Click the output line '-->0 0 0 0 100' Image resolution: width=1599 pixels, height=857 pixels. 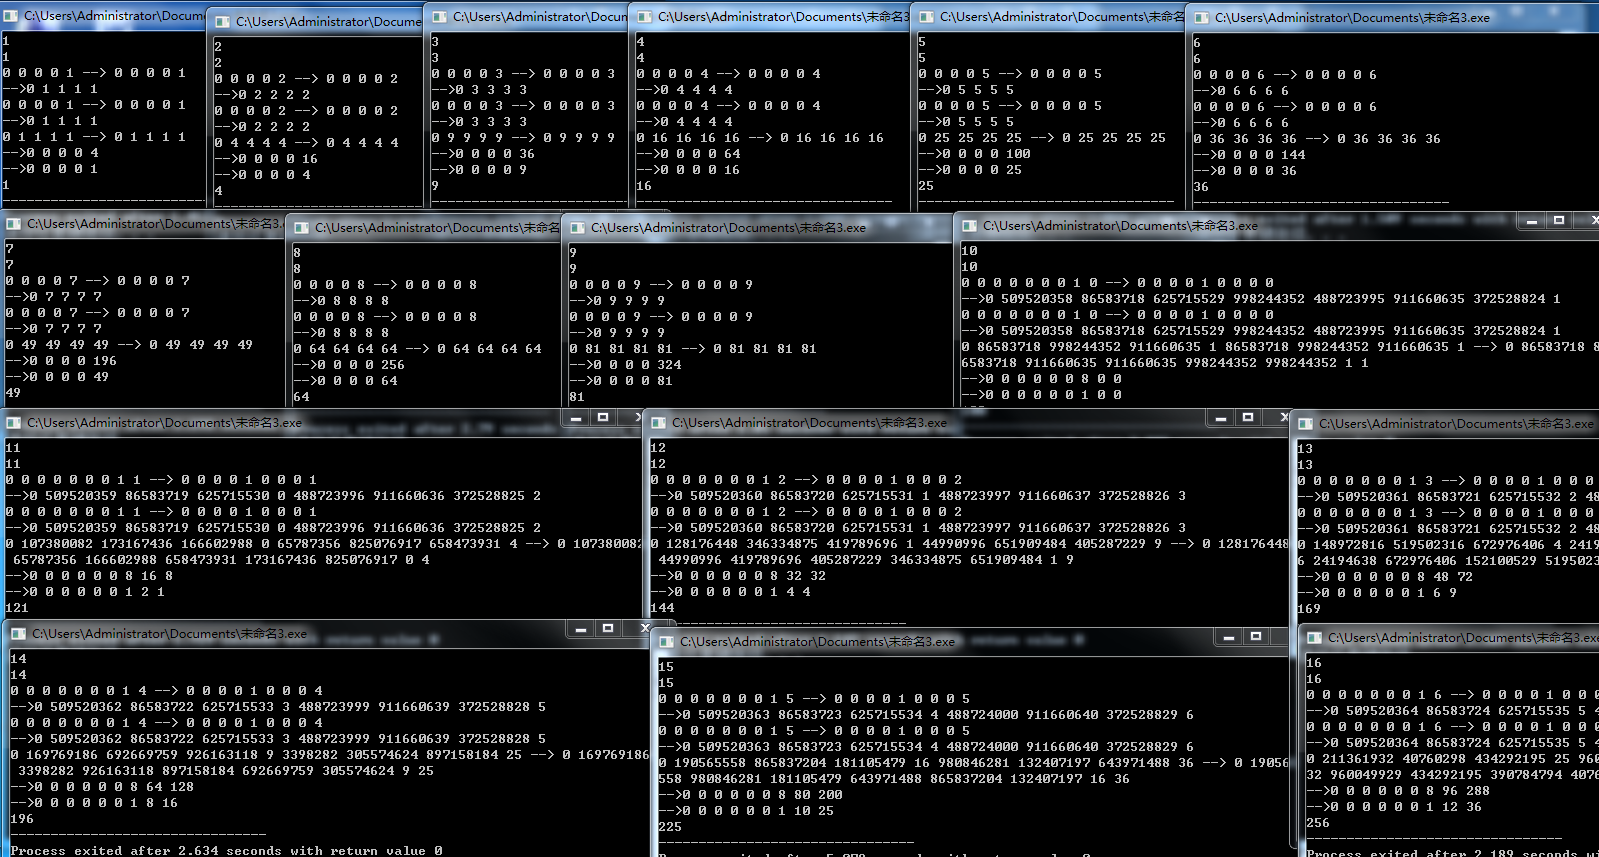coord(974,154)
